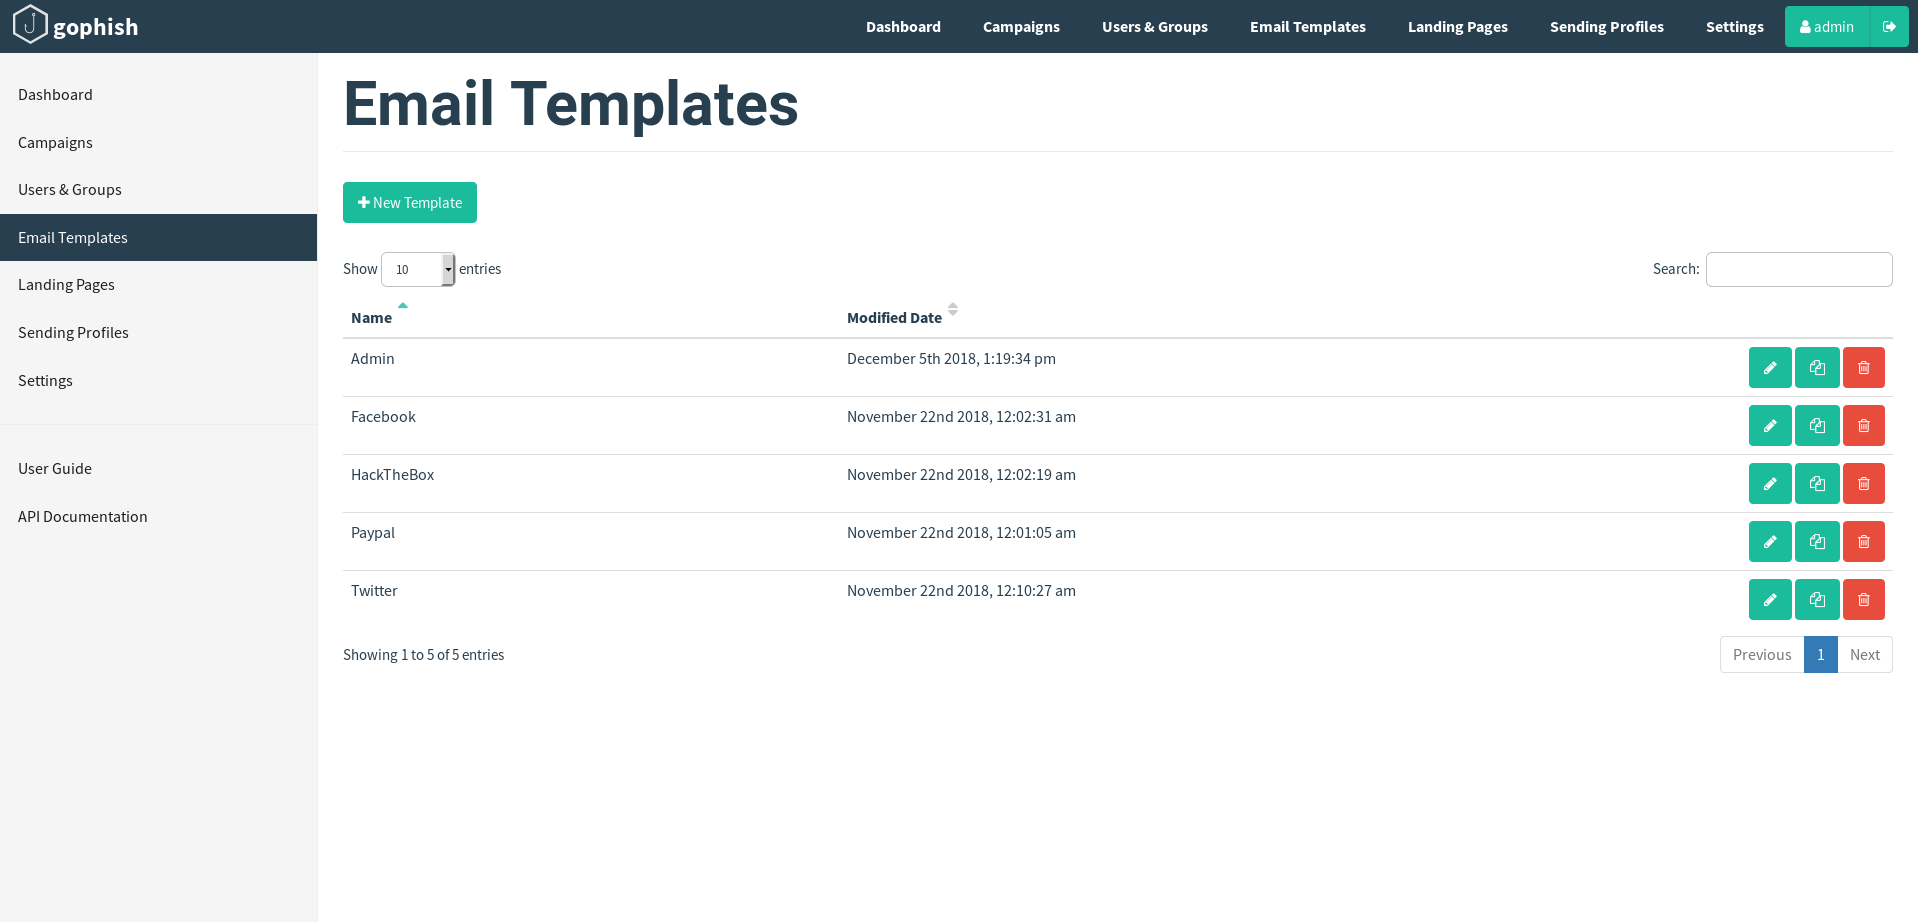Go to Landing Pages in sidebar
The height and width of the screenshot is (922, 1918).
(x=66, y=285)
